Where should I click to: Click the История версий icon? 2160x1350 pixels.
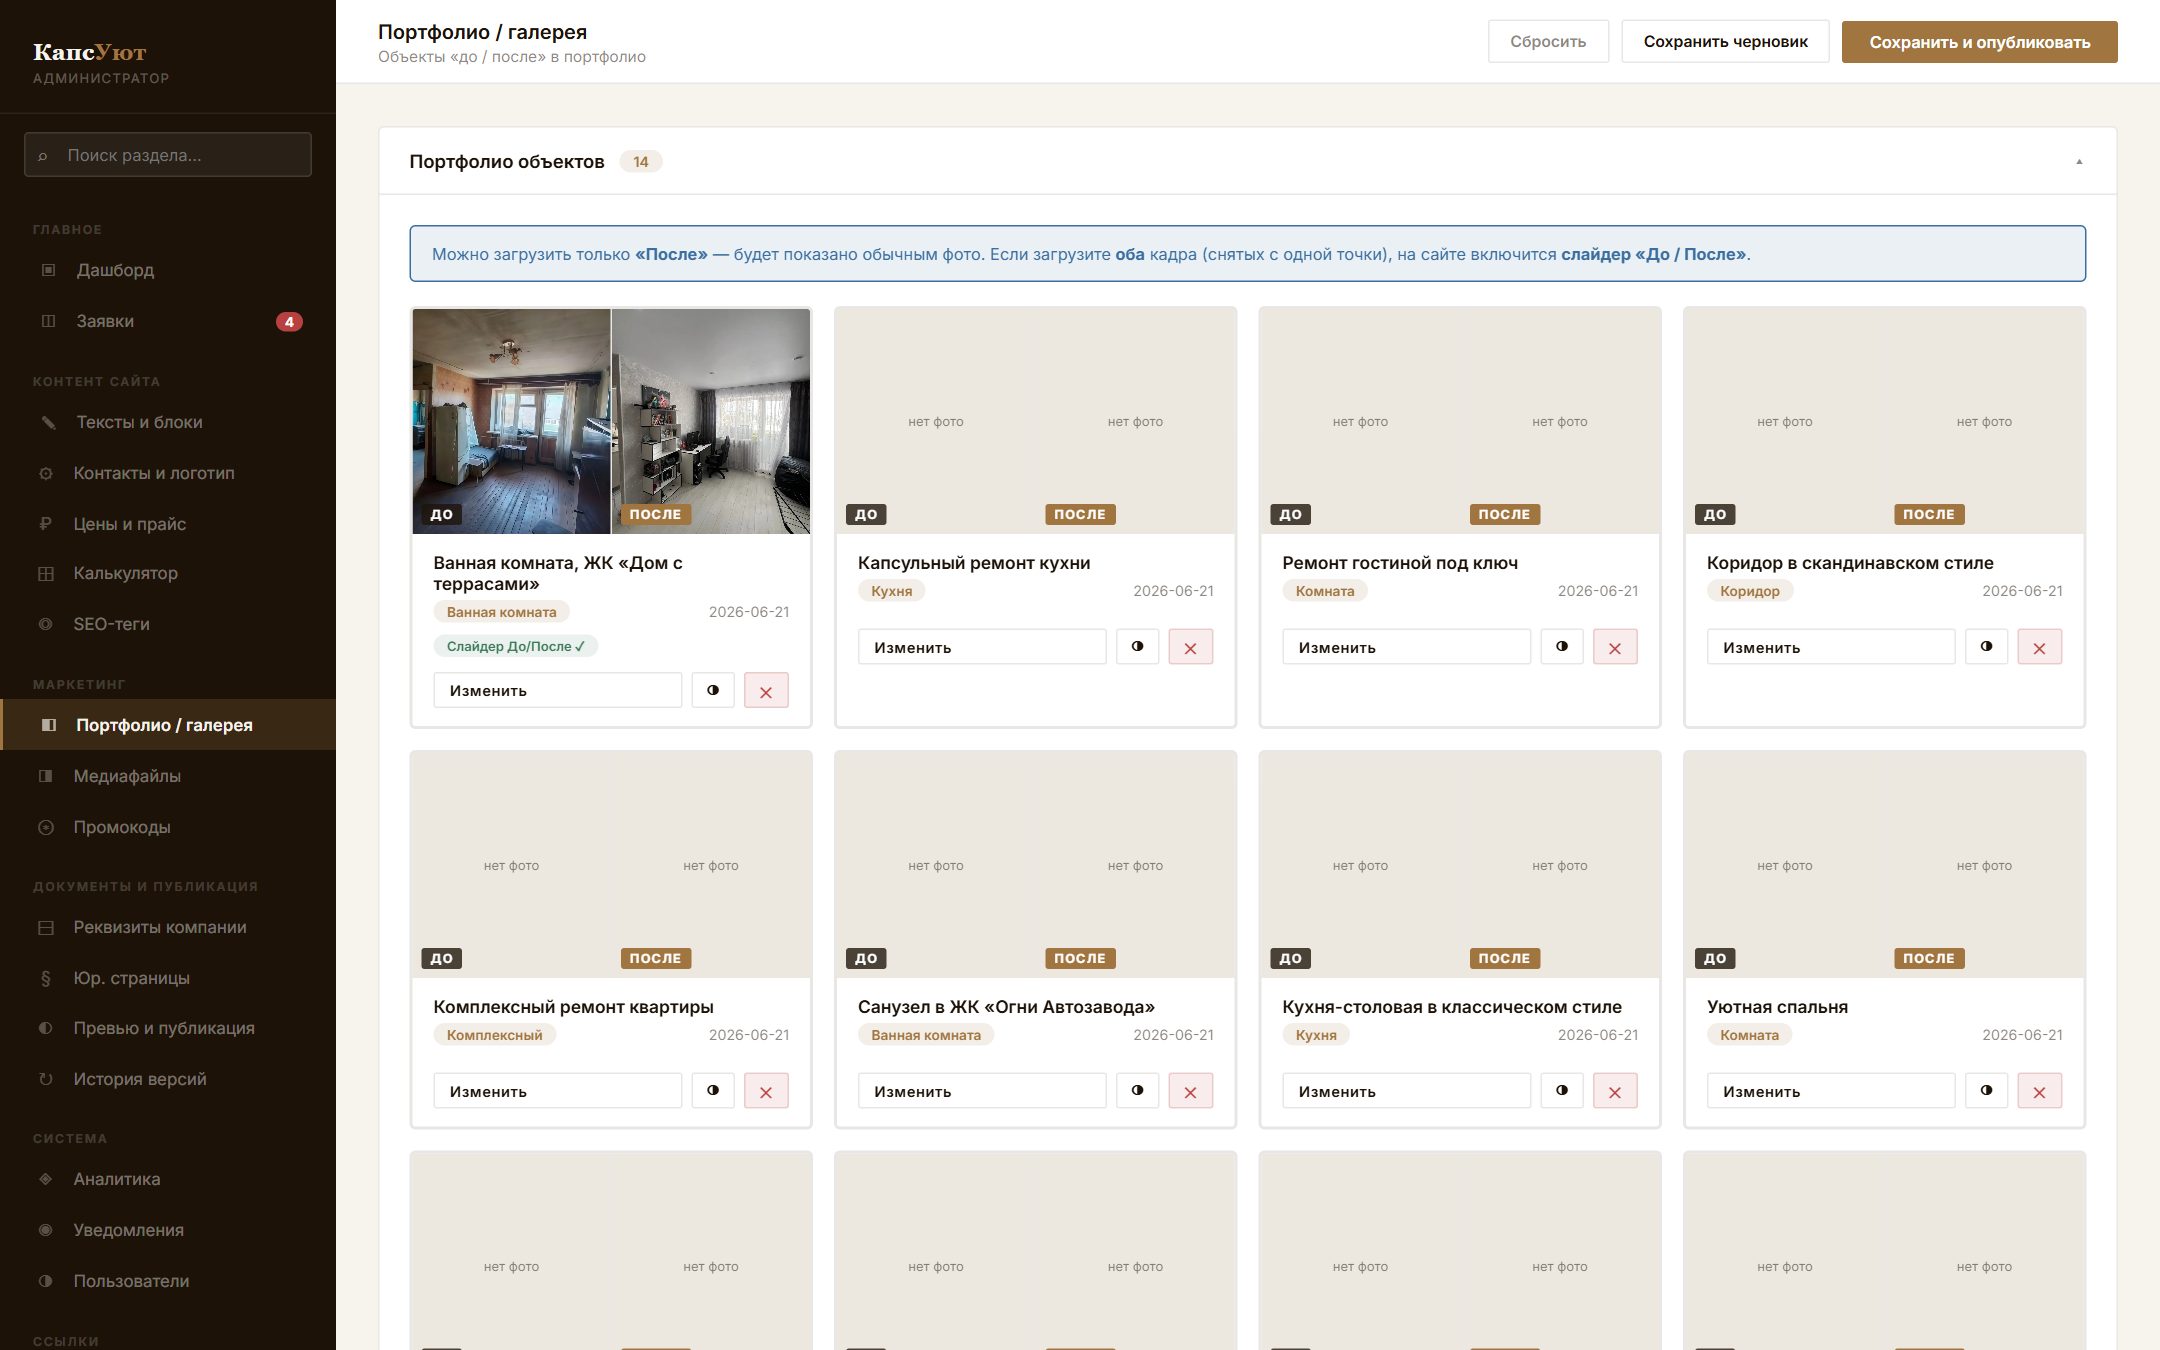pyautogui.click(x=45, y=1079)
